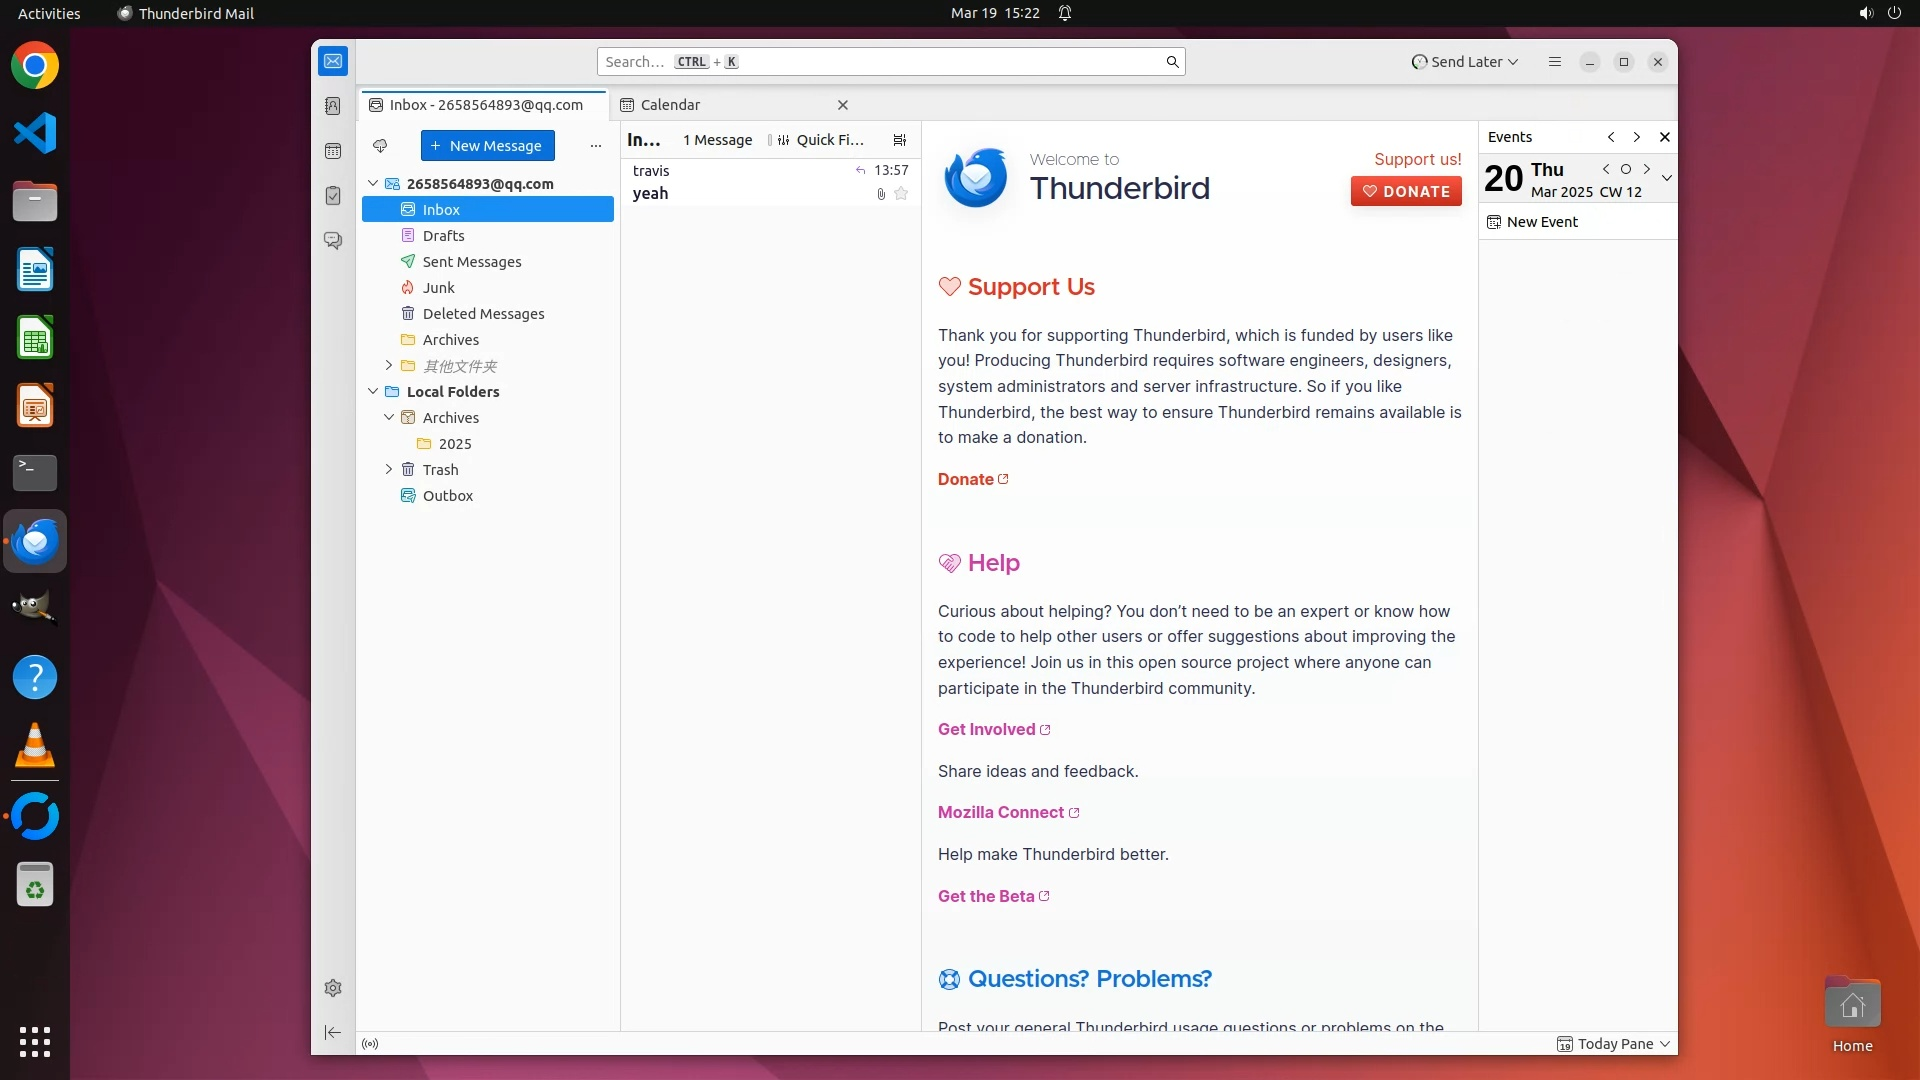This screenshot has height=1080, width=1920.
Task: Collapse the 2658564893@qq.com account tree
Action: click(373, 184)
